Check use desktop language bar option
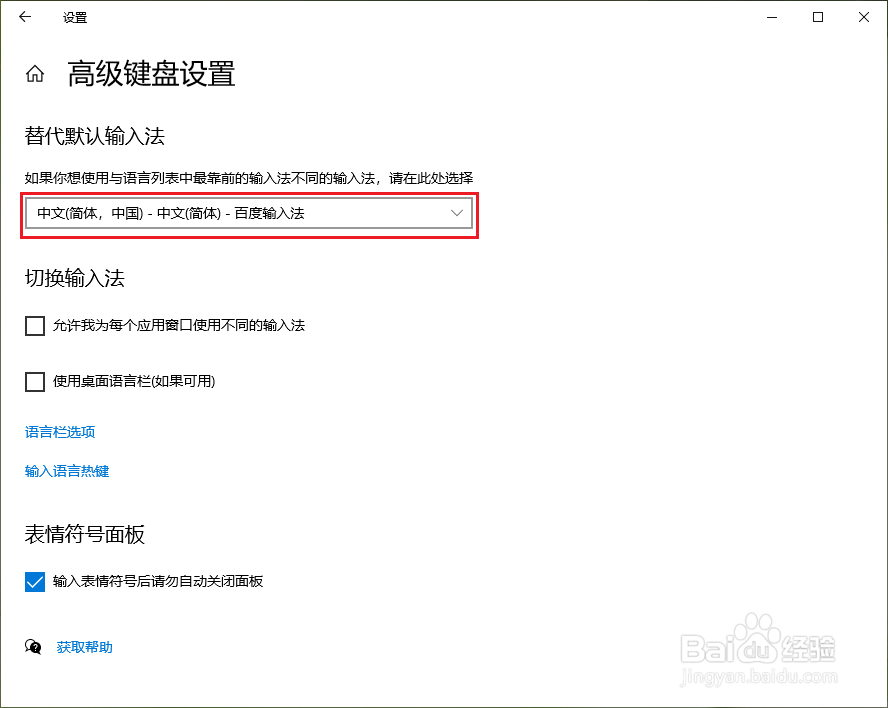The image size is (888, 708). (x=35, y=382)
